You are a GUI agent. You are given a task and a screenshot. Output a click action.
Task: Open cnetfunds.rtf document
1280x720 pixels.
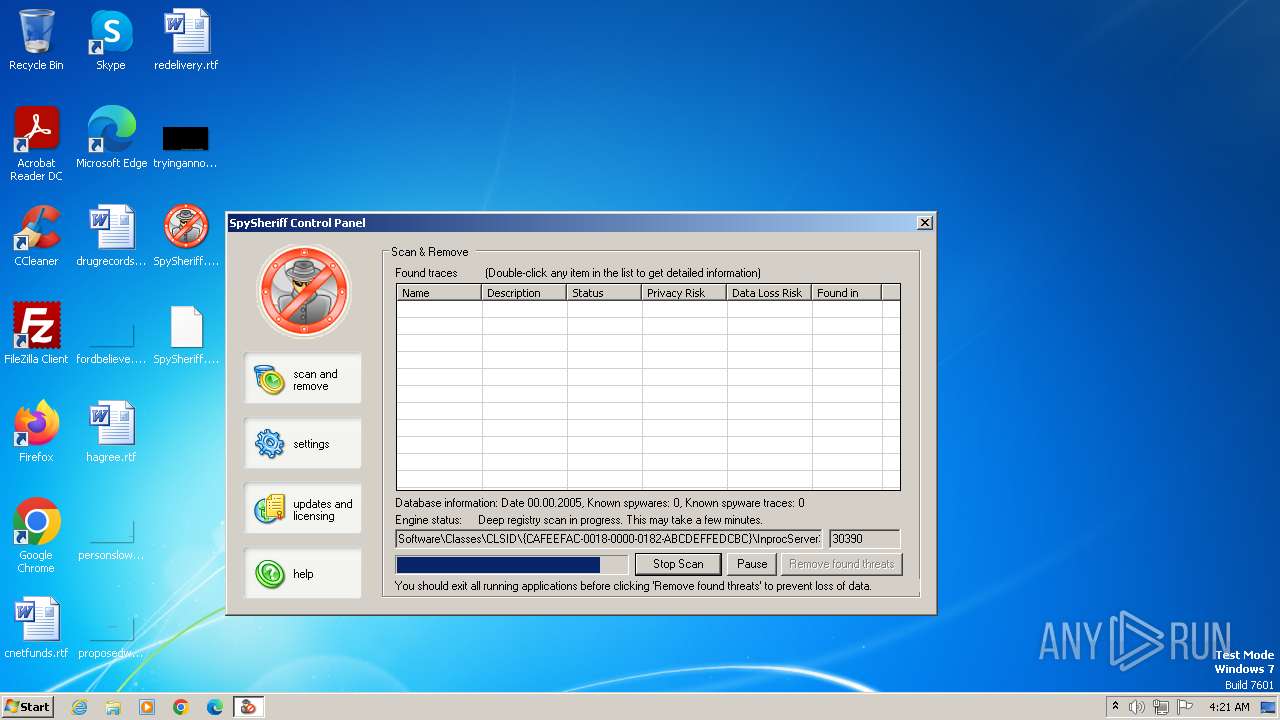tap(36, 627)
